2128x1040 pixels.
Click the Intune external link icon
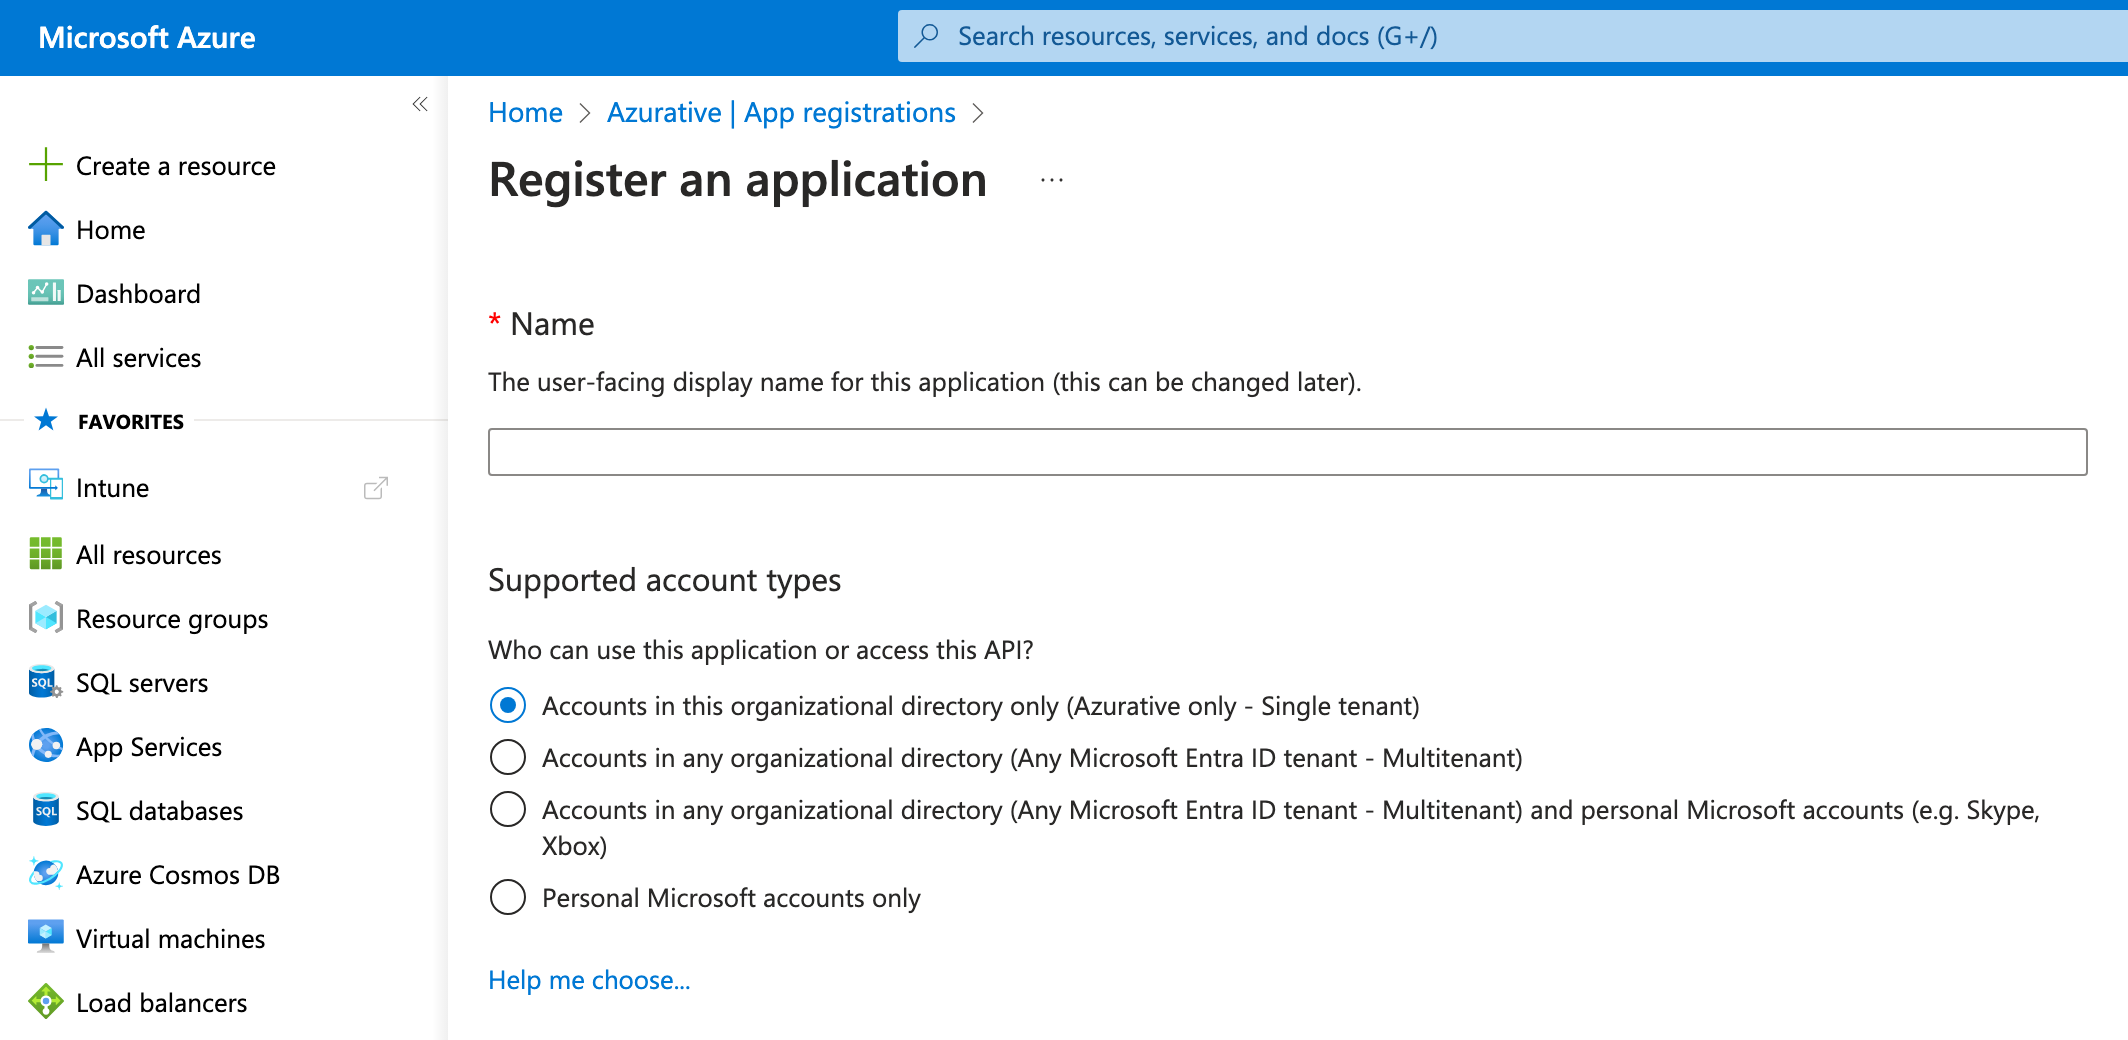(376, 488)
